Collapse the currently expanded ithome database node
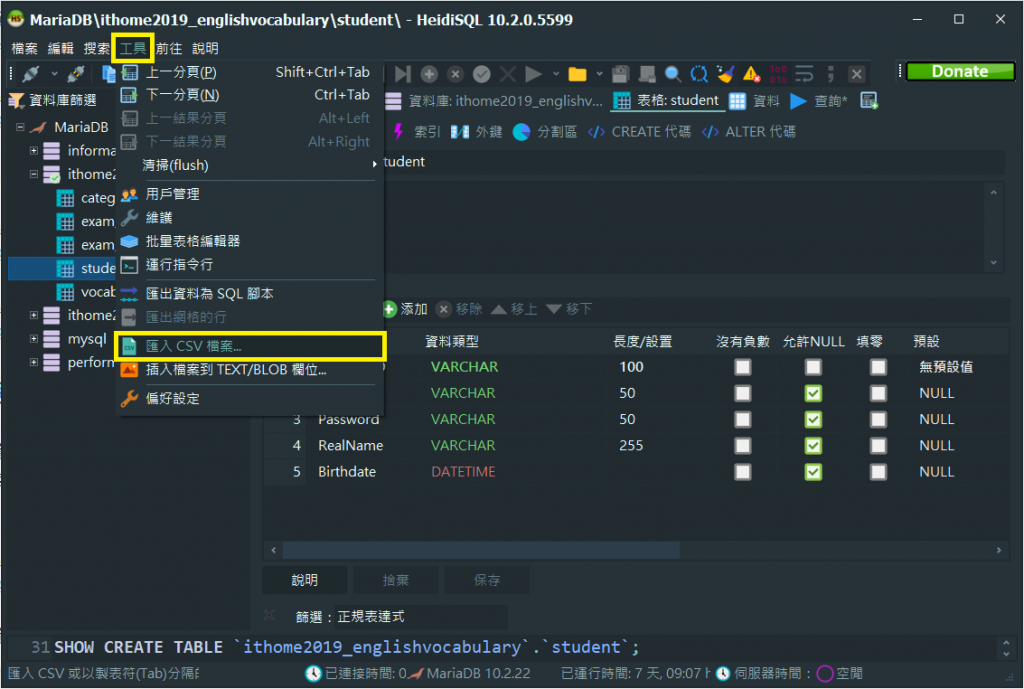Image resolution: width=1024 pixels, height=689 pixels. [x=33, y=174]
